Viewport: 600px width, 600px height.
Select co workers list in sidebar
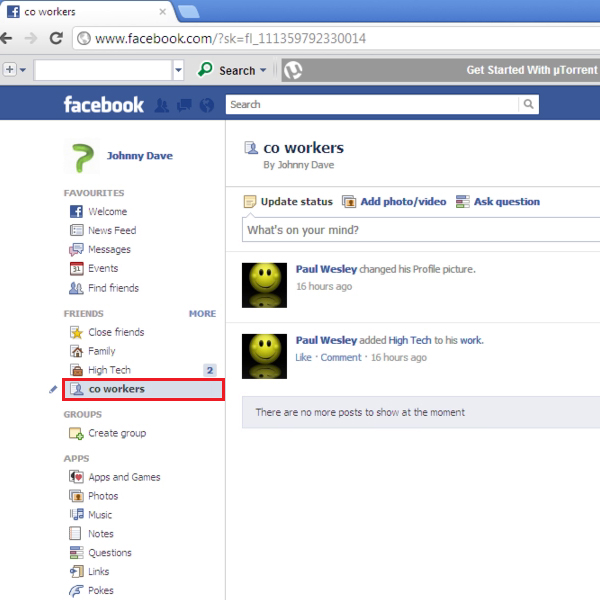click(143, 389)
